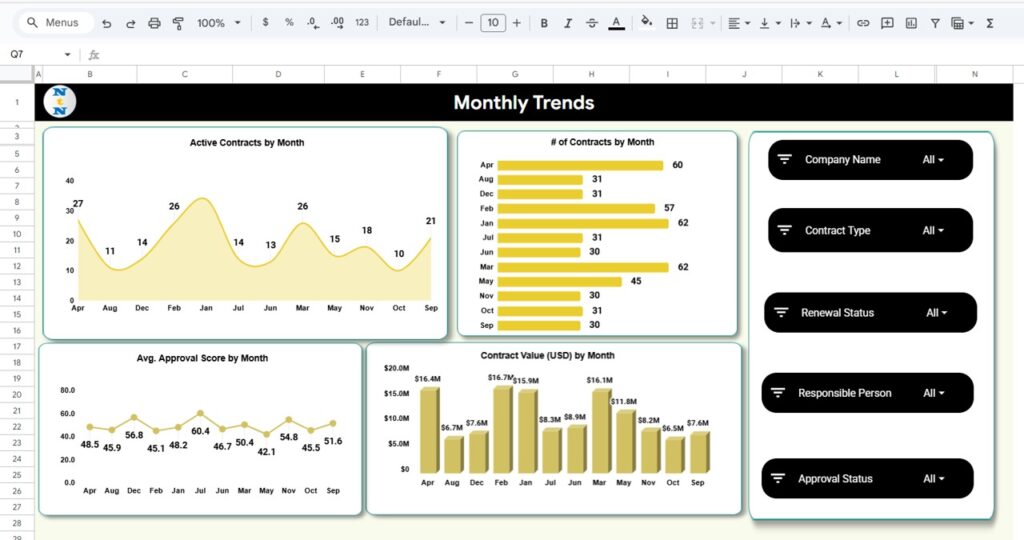Toggle Strikethrough formatting
This screenshot has width=1024, height=540.
pyautogui.click(x=592, y=23)
